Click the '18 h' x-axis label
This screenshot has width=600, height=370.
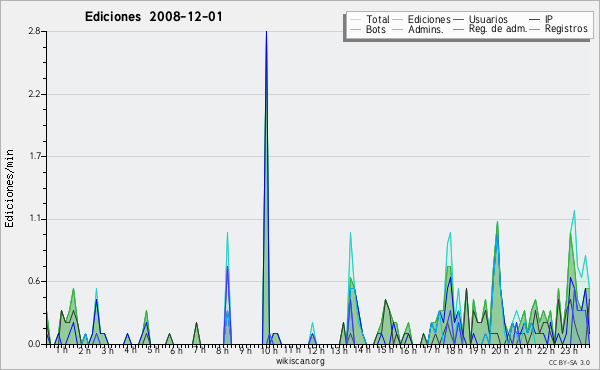[454, 351]
